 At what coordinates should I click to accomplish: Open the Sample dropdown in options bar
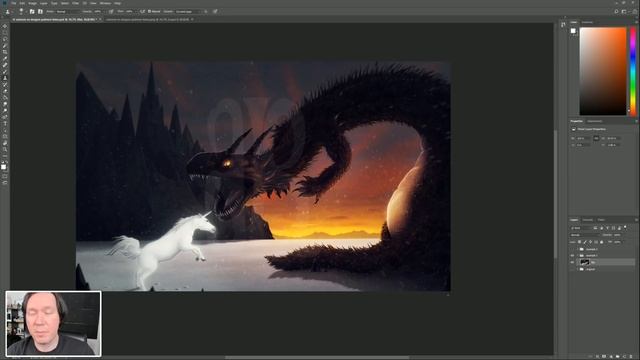click(x=189, y=11)
